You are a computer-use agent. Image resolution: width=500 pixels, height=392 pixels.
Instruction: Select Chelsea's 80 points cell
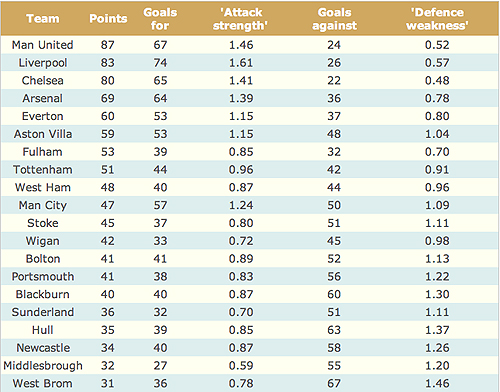coord(108,80)
